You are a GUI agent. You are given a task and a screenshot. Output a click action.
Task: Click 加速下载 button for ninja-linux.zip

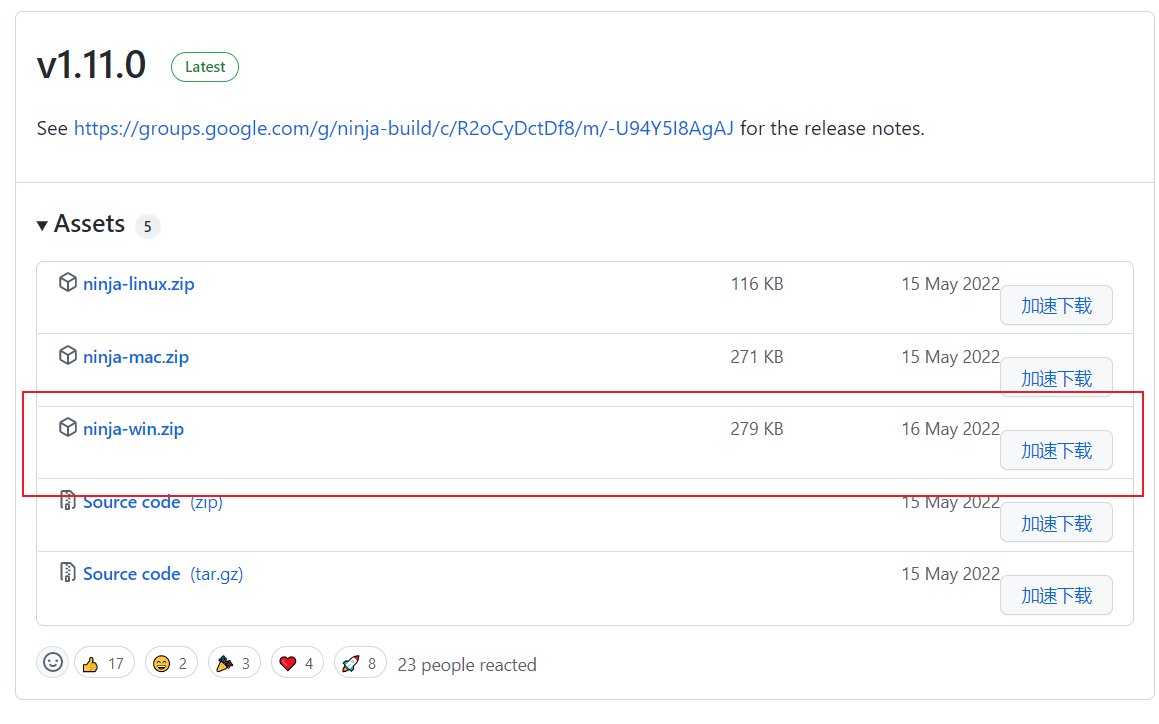click(1056, 305)
